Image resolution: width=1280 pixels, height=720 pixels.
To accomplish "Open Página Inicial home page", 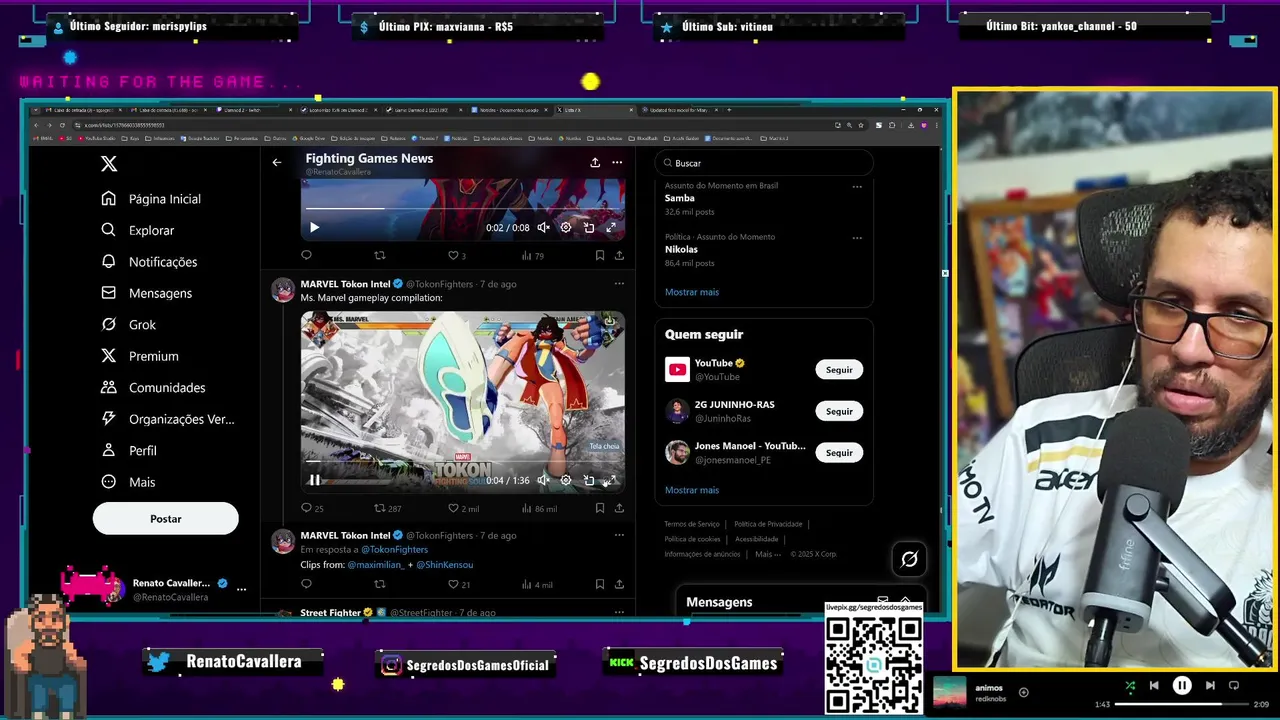I will 151,199.
